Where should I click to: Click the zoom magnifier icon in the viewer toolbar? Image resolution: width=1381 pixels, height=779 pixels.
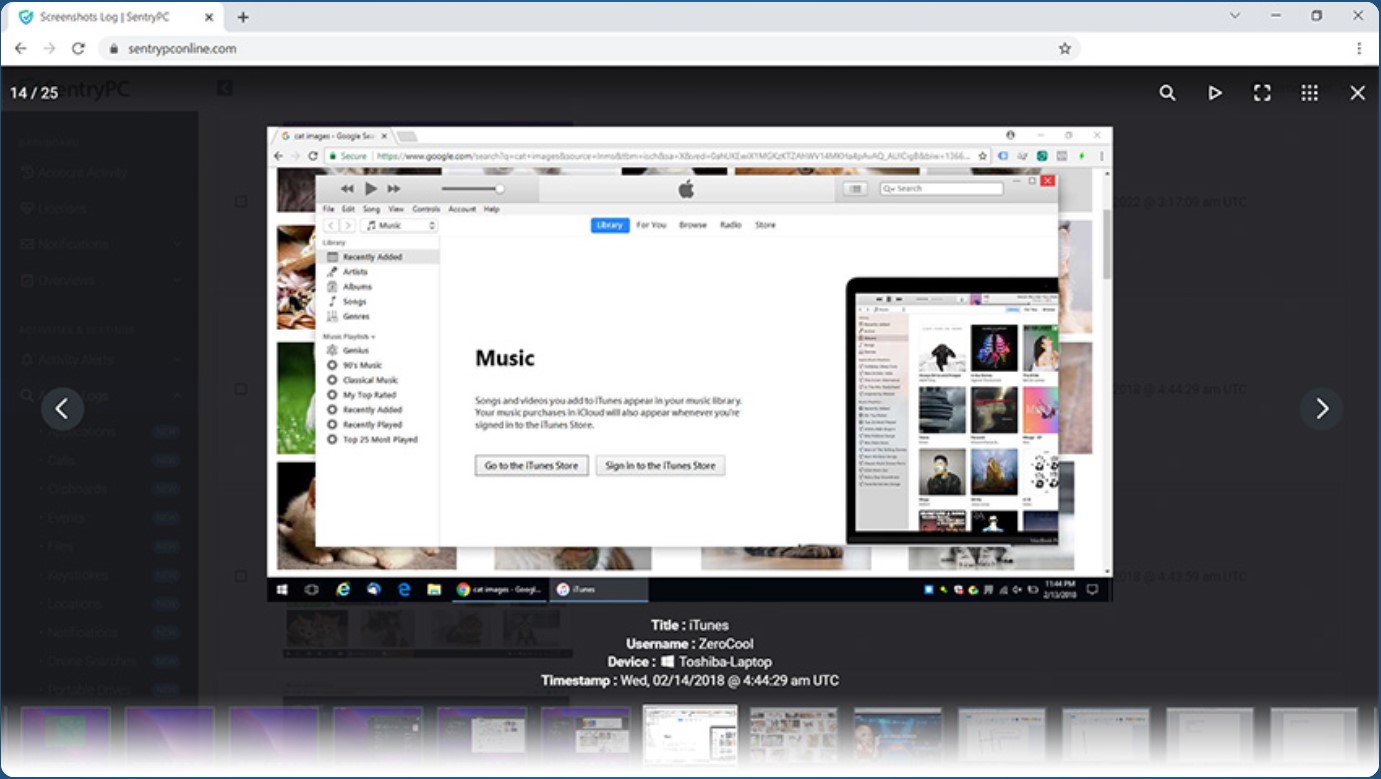click(x=1167, y=93)
